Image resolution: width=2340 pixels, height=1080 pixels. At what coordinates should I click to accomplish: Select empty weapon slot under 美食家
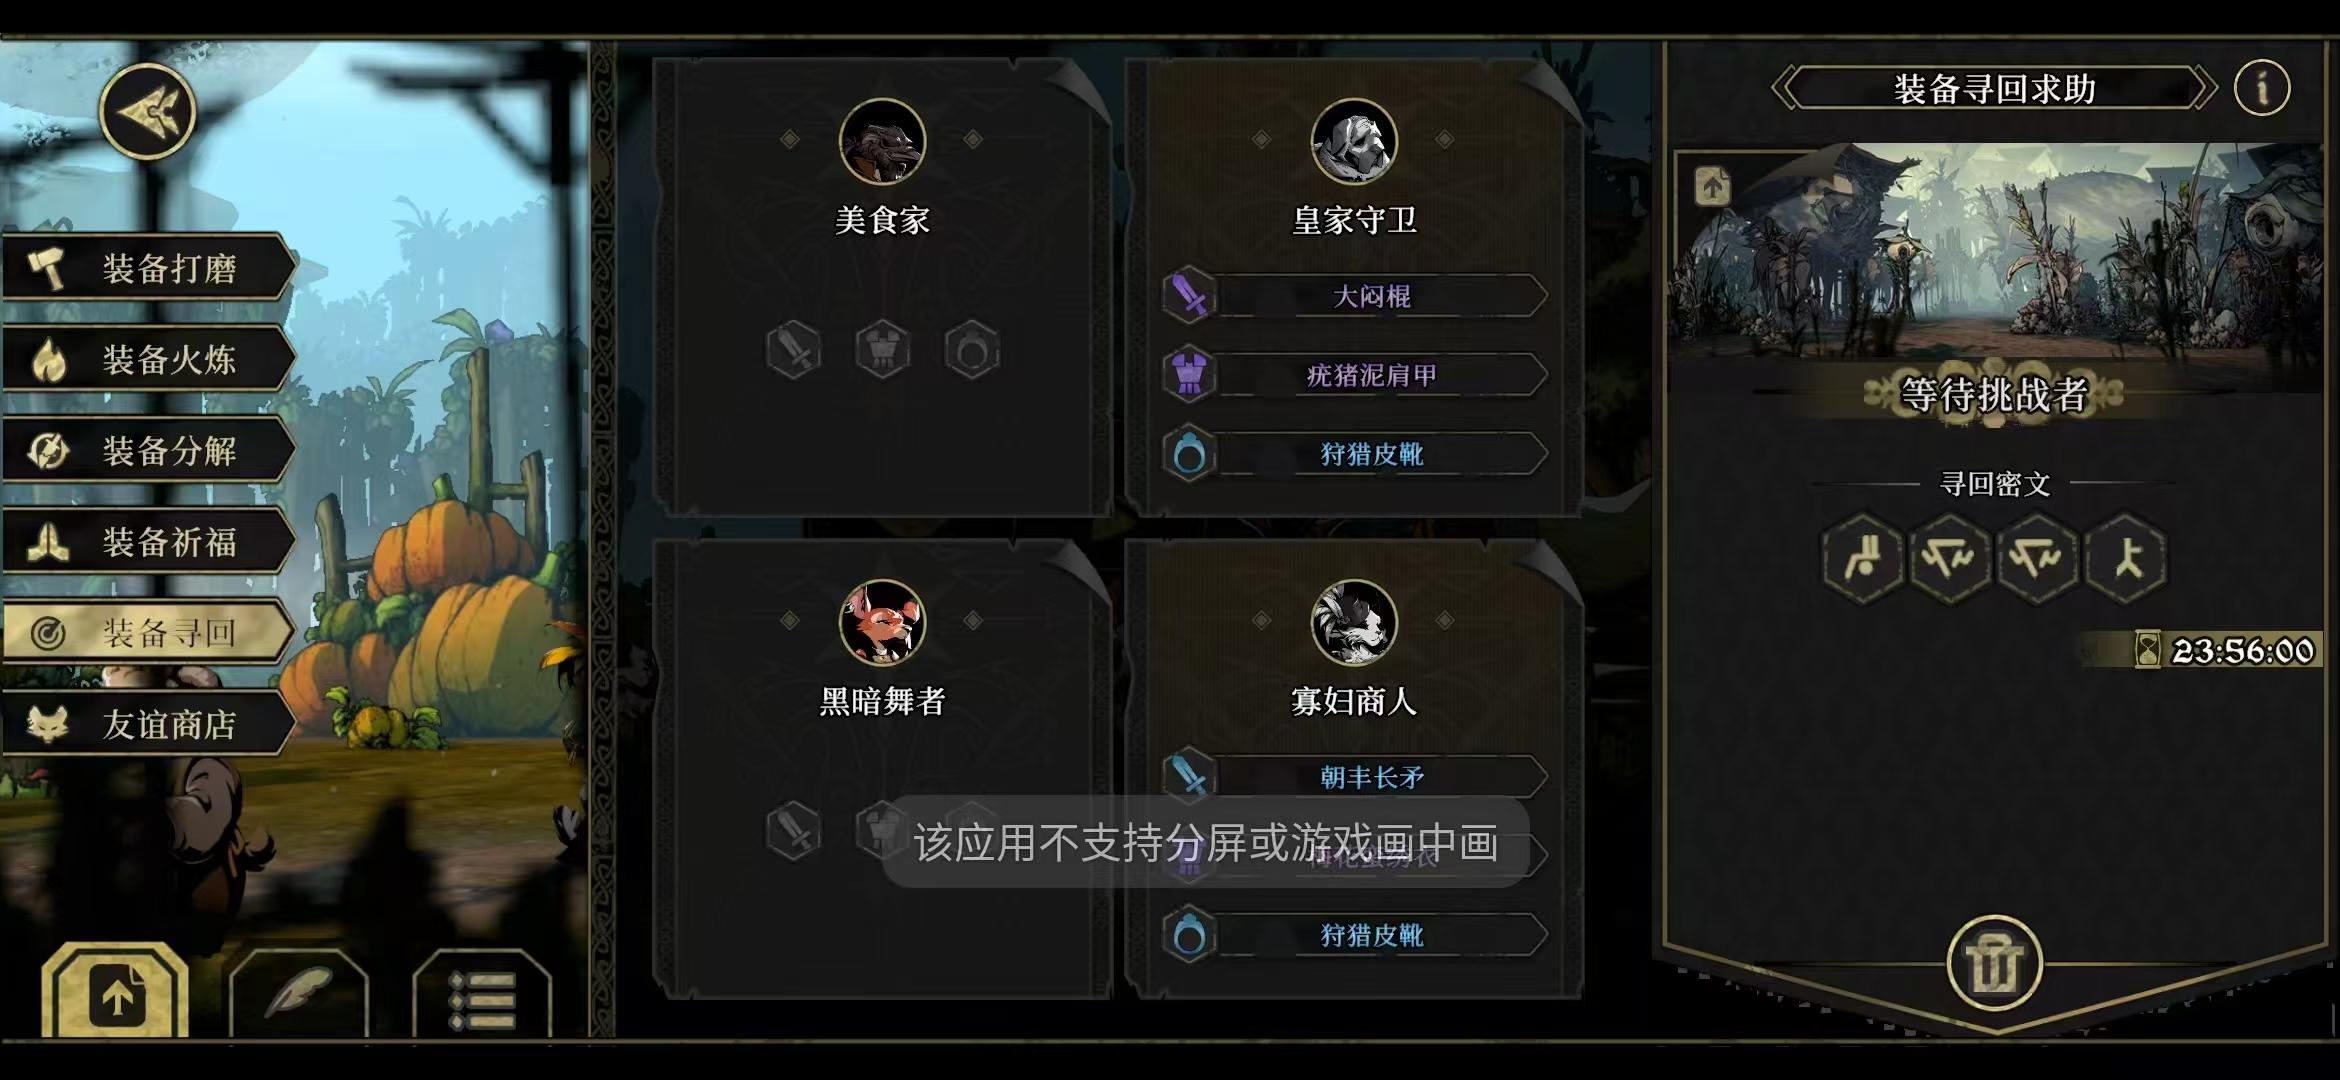(x=794, y=350)
